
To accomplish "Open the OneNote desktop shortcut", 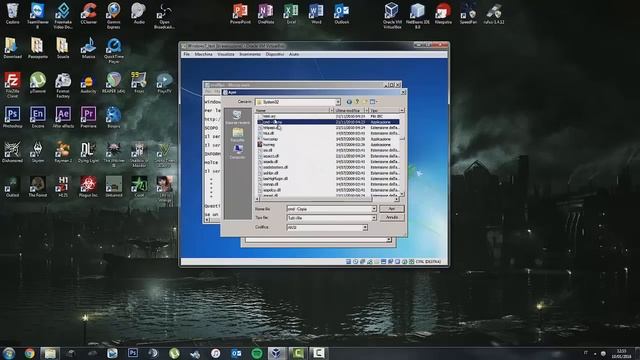I will tap(266, 14).
